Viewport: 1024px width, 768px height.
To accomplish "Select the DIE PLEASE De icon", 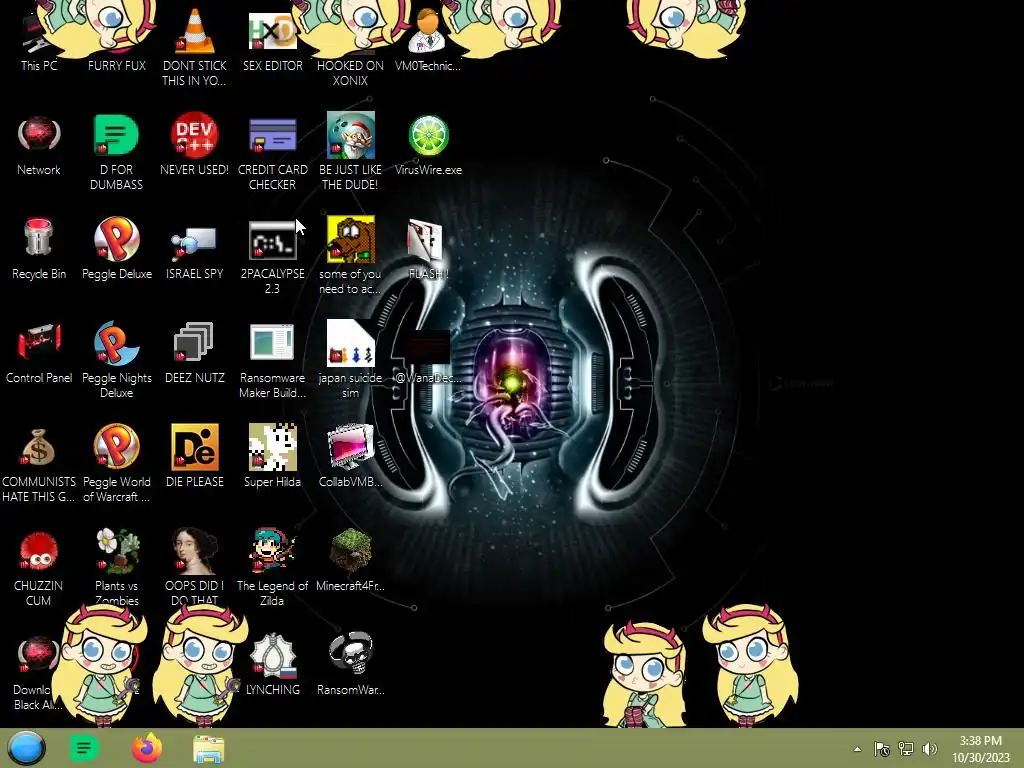I will [194, 456].
